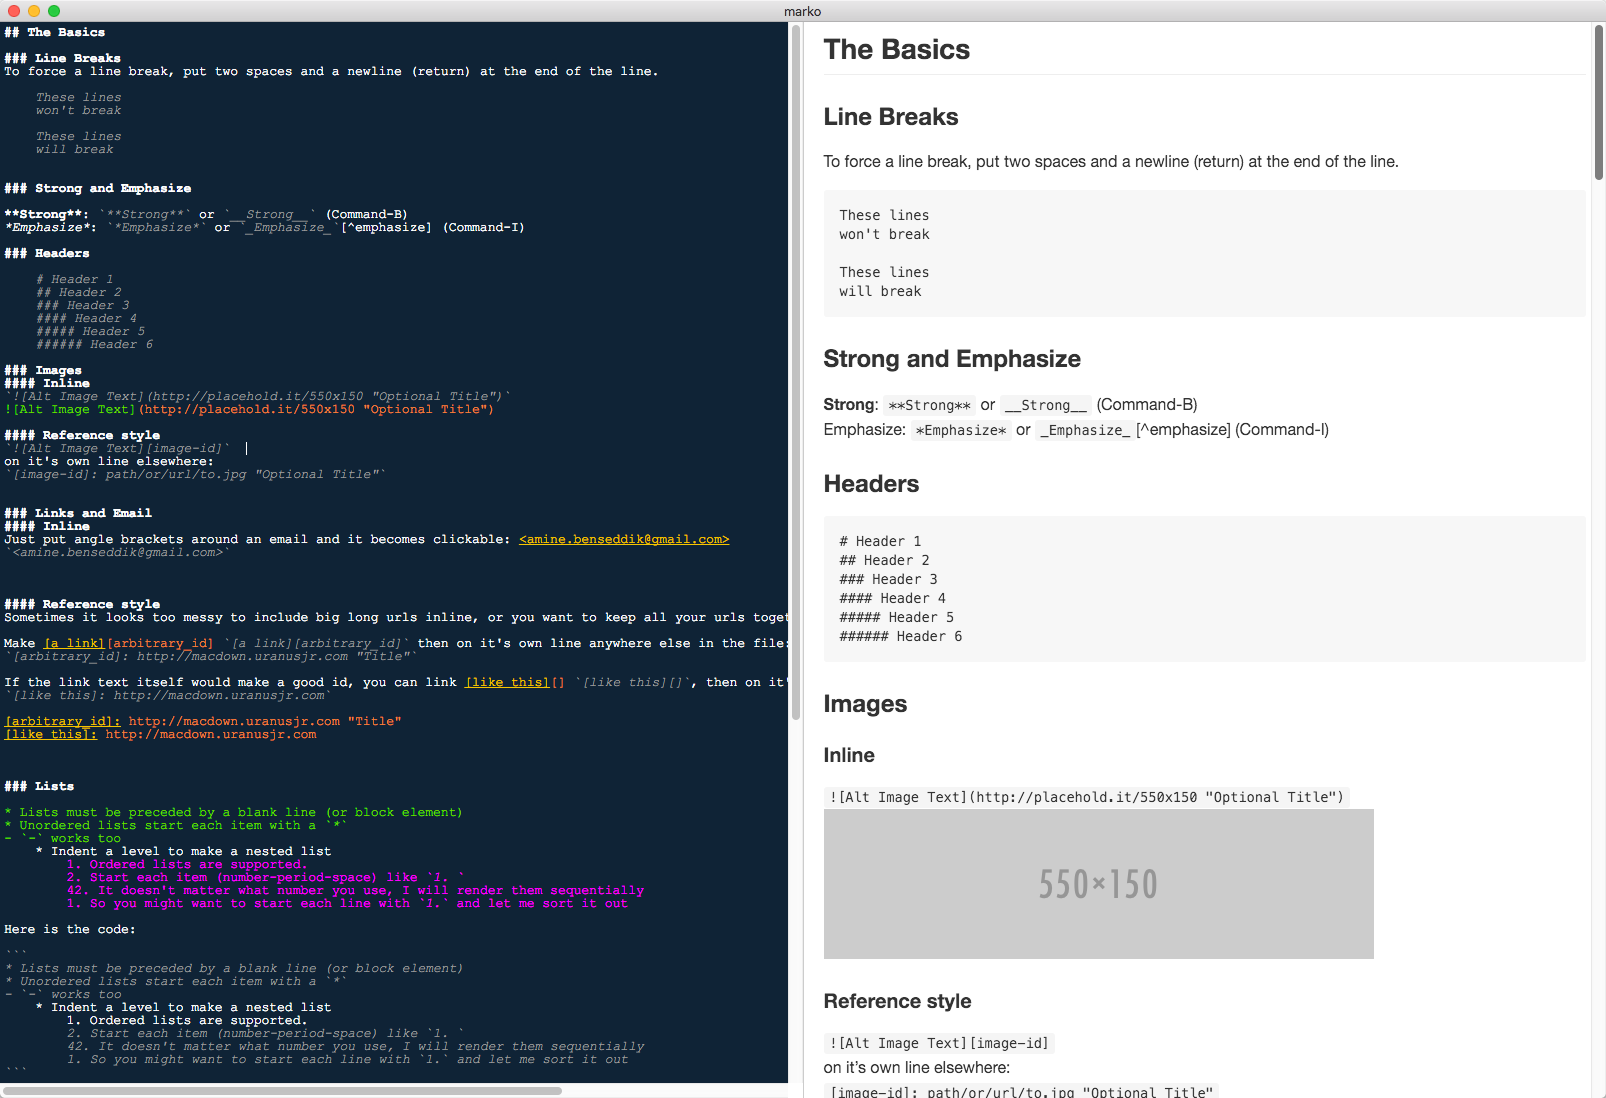
Task: Click '### Images' line in editor
Action: pyautogui.click(x=43, y=371)
